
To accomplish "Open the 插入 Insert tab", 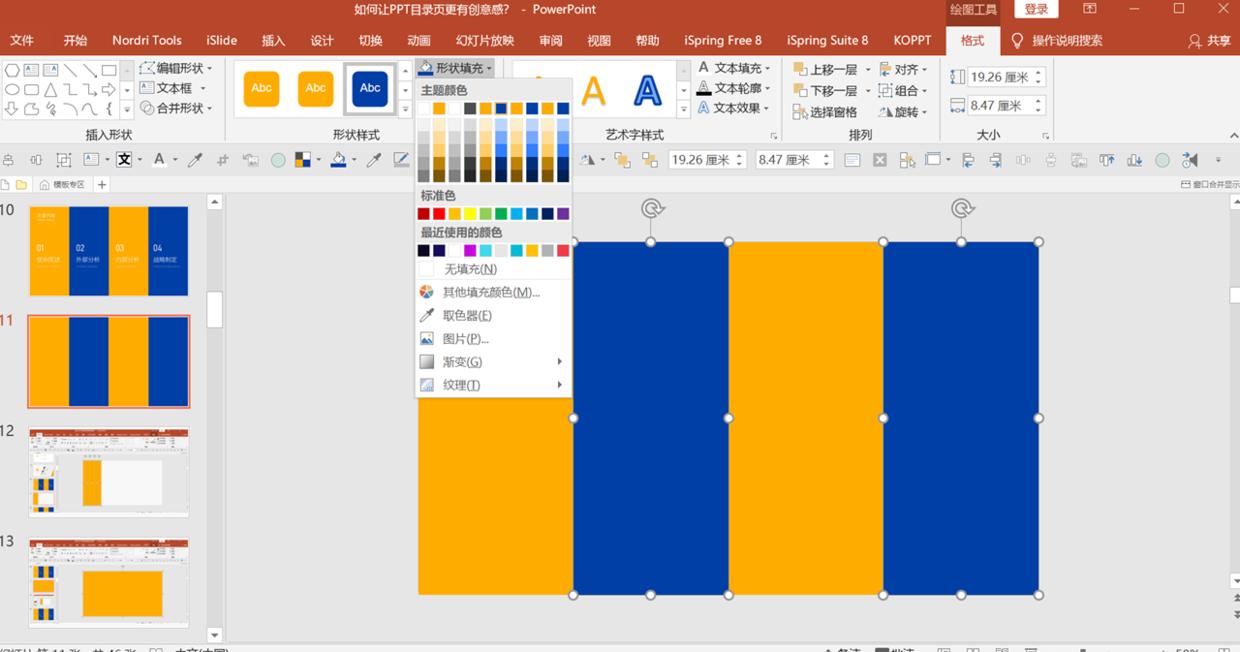I will (x=273, y=40).
